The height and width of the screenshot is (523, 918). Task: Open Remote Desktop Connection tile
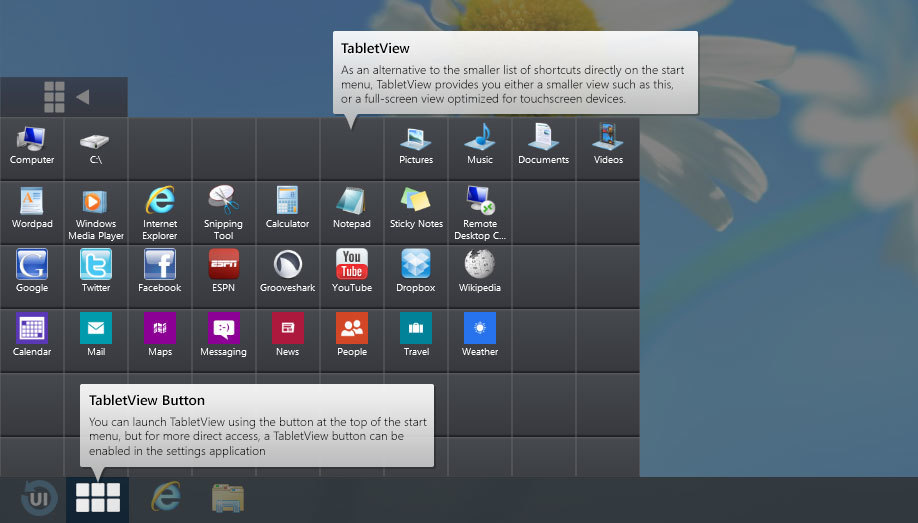[x=479, y=213]
